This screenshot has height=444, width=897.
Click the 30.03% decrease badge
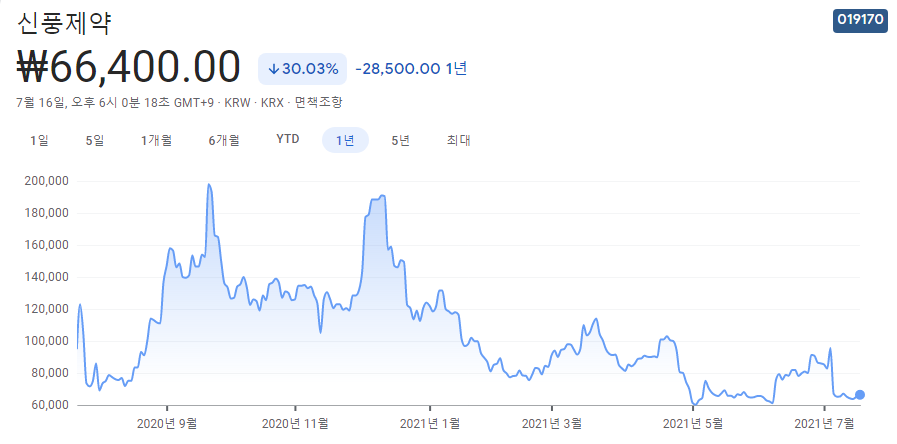303,69
